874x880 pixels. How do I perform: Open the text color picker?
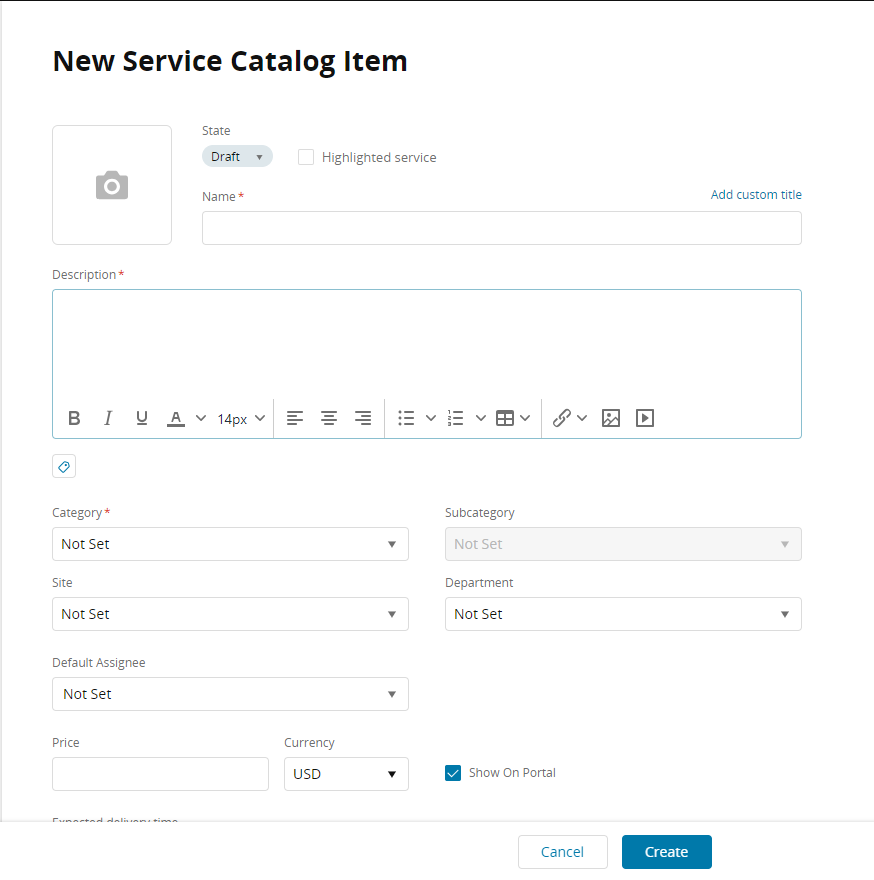pyautogui.click(x=176, y=418)
